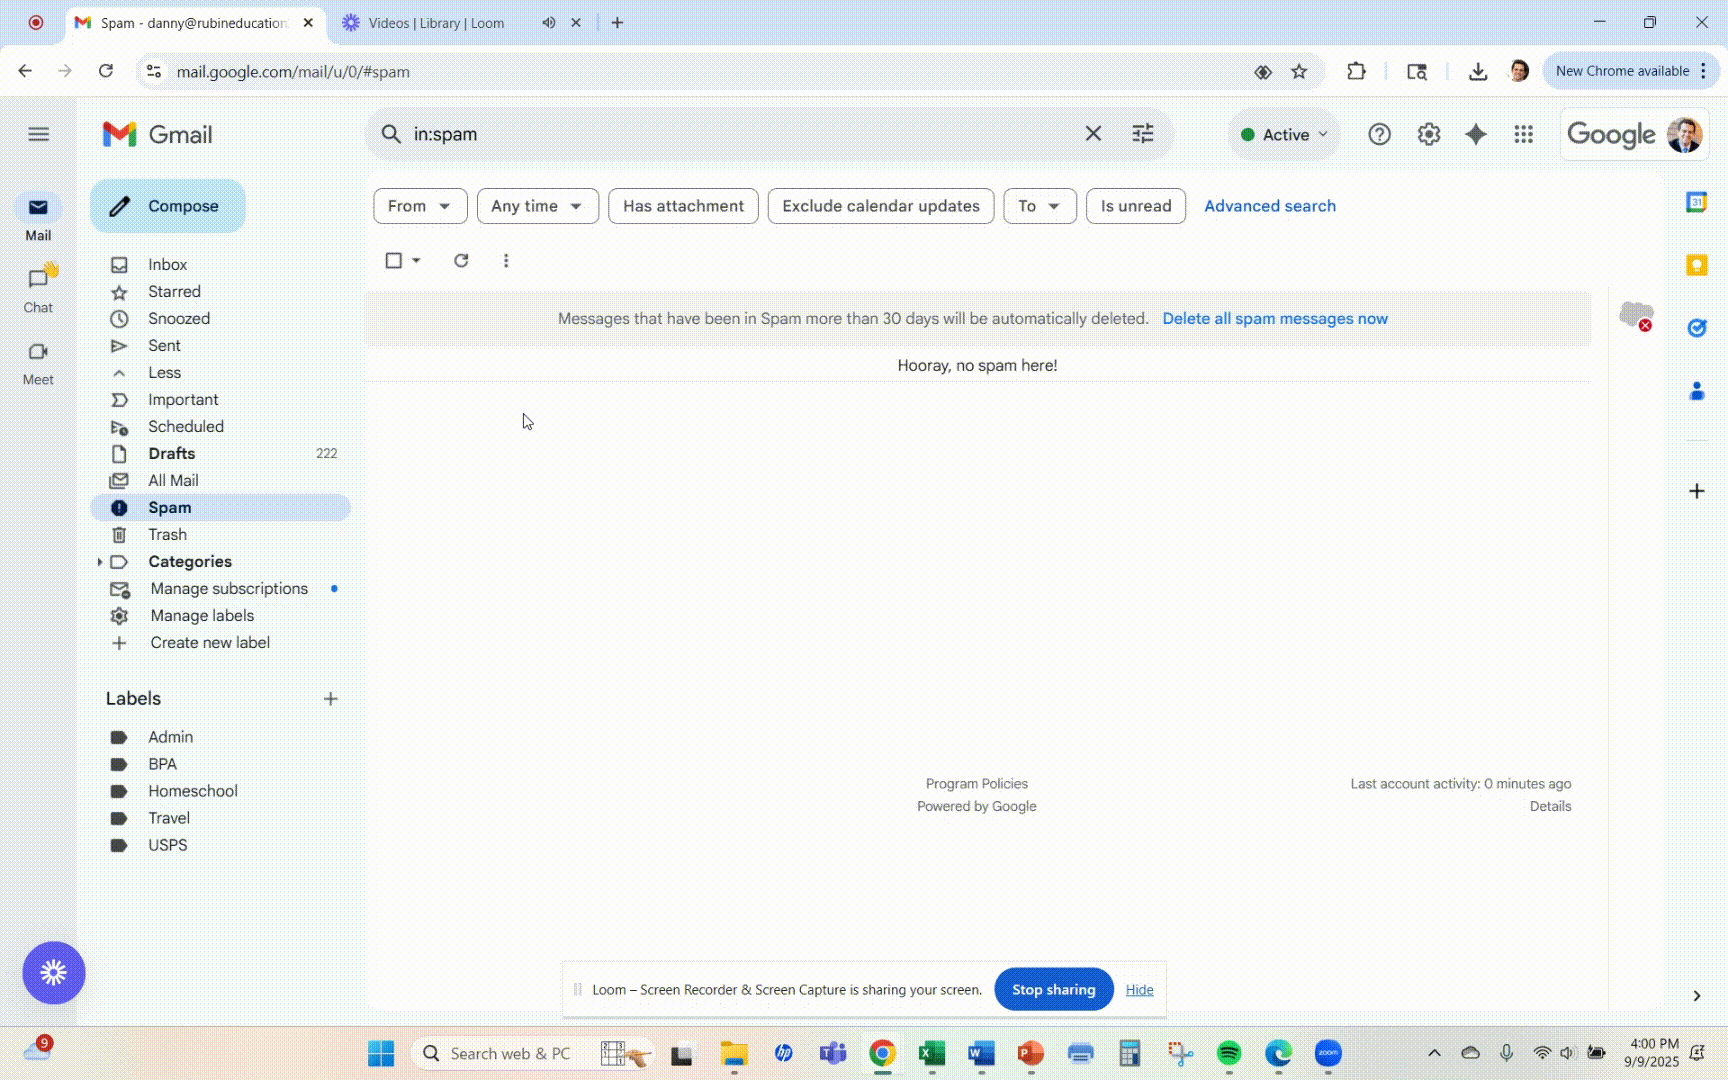Image resolution: width=1728 pixels, height=1080 pixels.
Task: Expand the Categories tree item
Action: pos(100,562)
